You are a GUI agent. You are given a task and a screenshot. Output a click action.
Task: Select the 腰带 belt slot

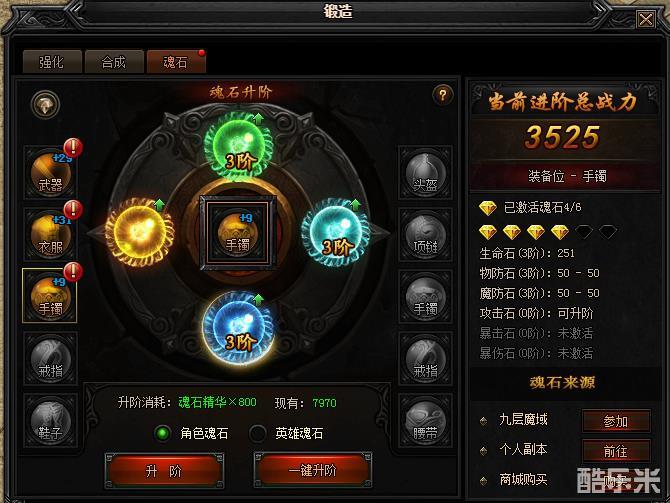(425, 421)
